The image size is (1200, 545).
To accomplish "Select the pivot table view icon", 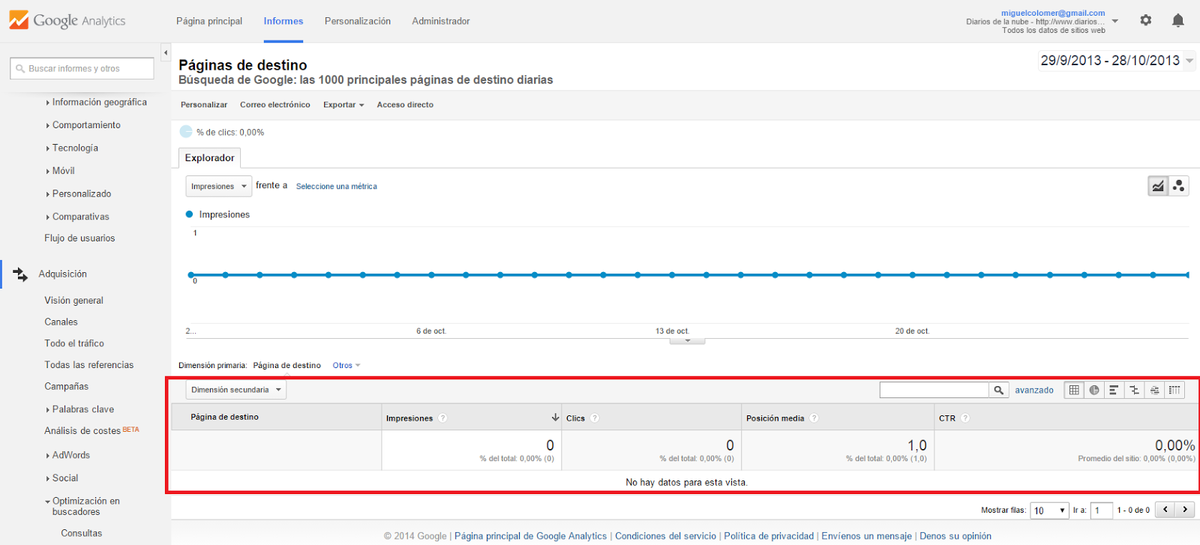I will 1175,390.
